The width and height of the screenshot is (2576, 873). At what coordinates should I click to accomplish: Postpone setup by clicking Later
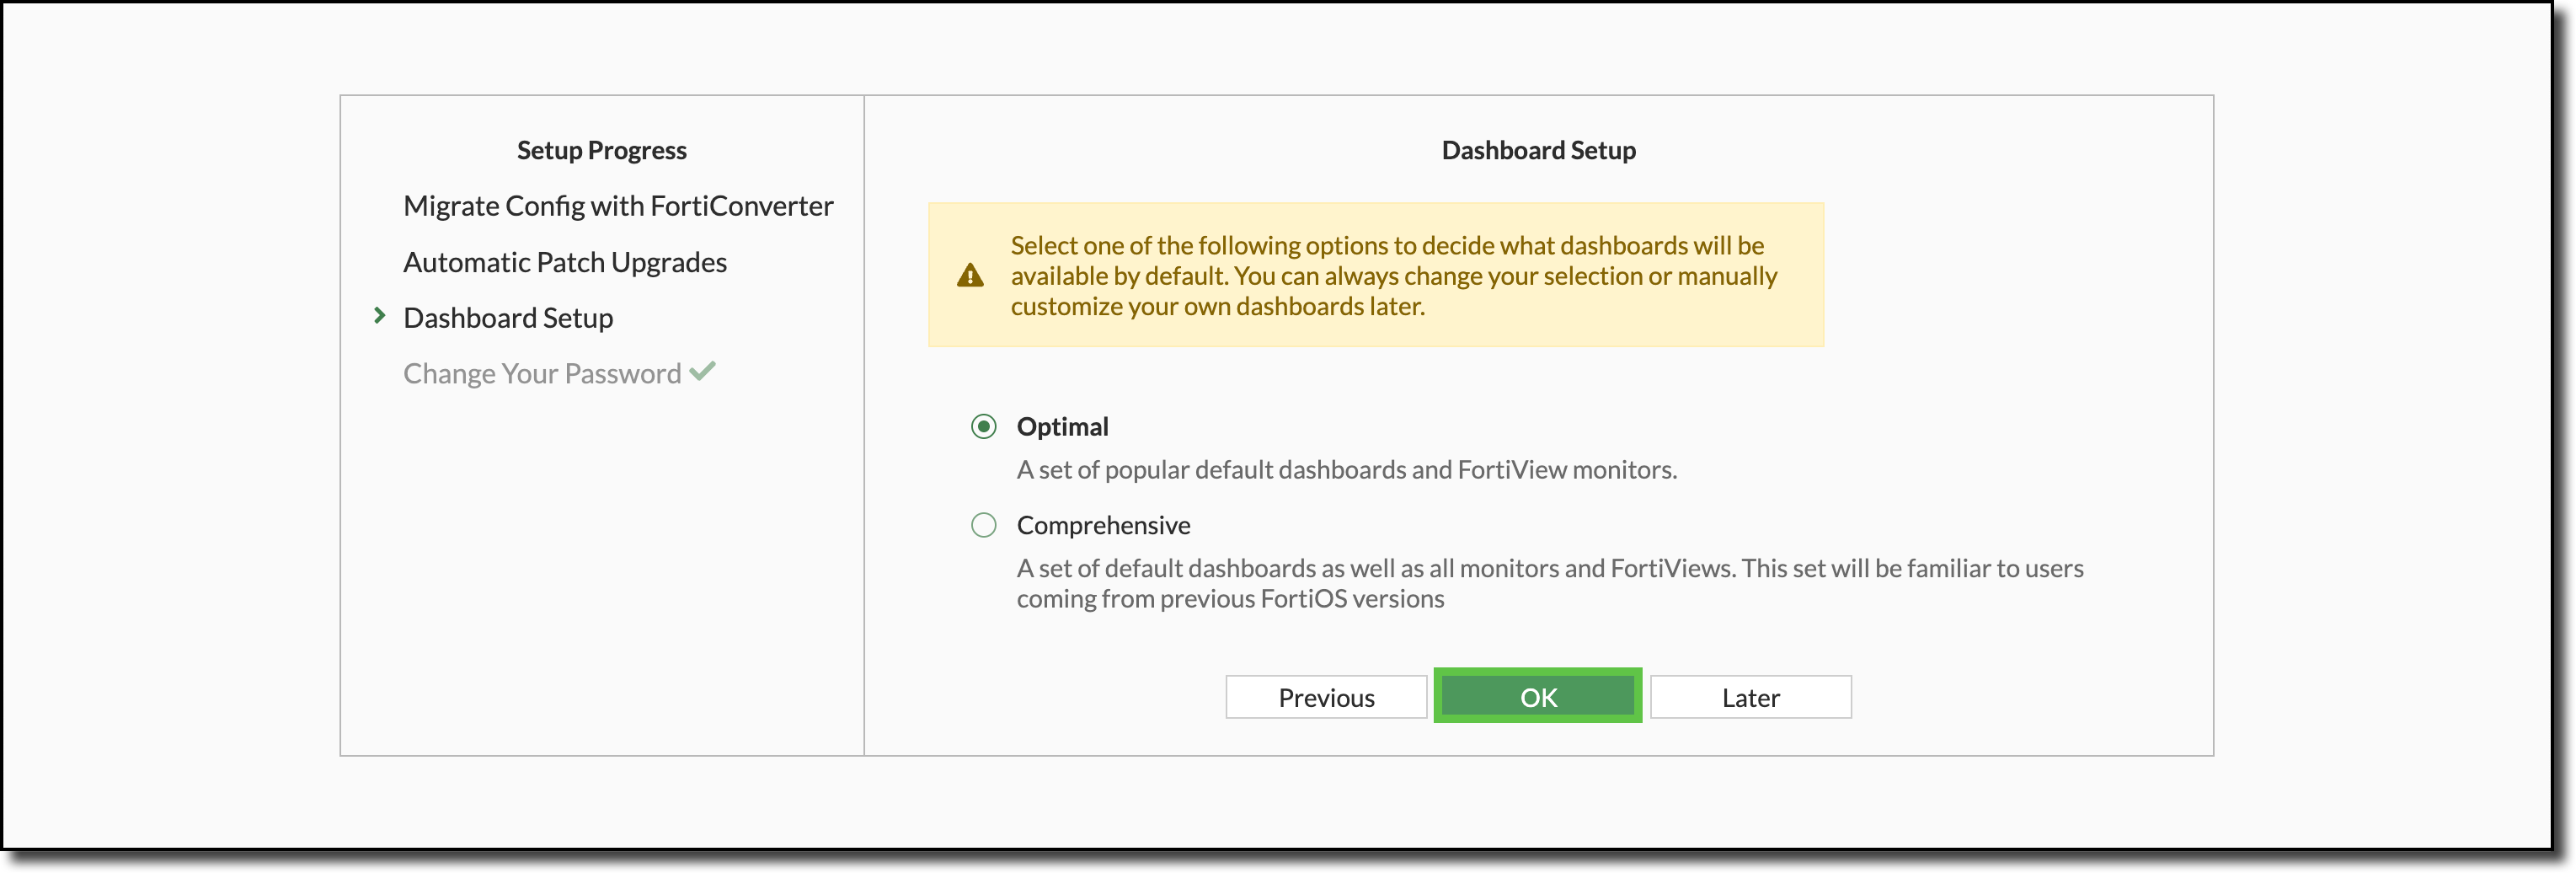pyautogui.click(x=1750, y=697)
